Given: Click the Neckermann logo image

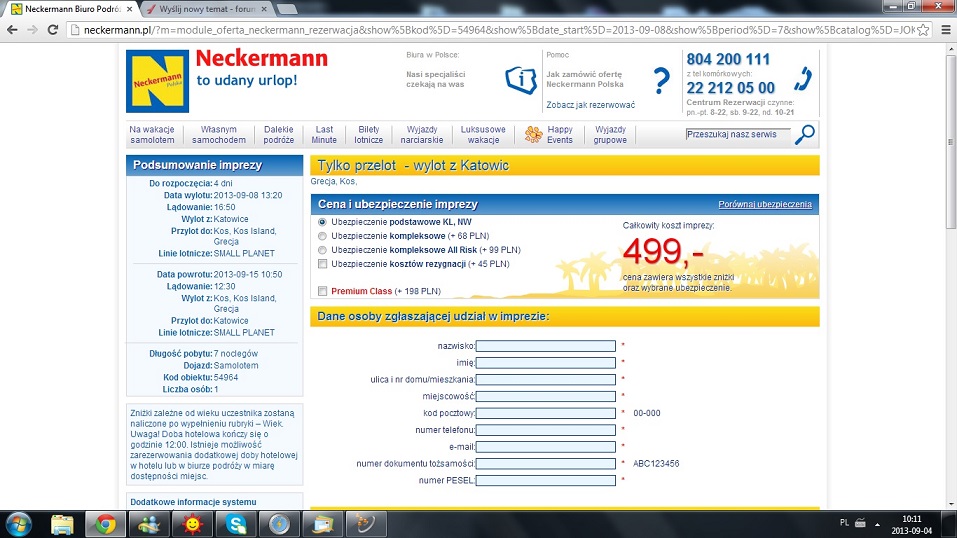Looking at the screenshot, I should pos(157,81).
